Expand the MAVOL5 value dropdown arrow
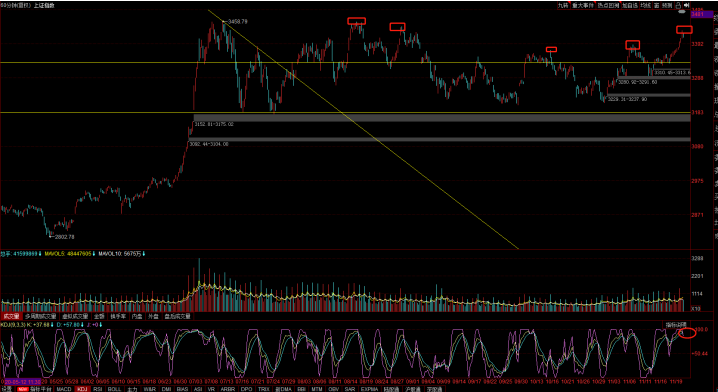The width and height of the screenshot is (718, 392). click(x=94, y=254)
